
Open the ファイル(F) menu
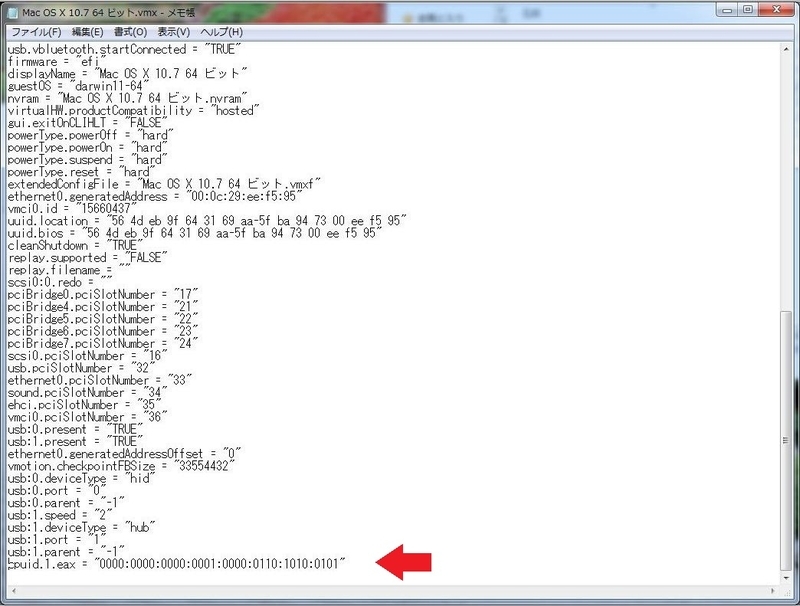(36, 32)
